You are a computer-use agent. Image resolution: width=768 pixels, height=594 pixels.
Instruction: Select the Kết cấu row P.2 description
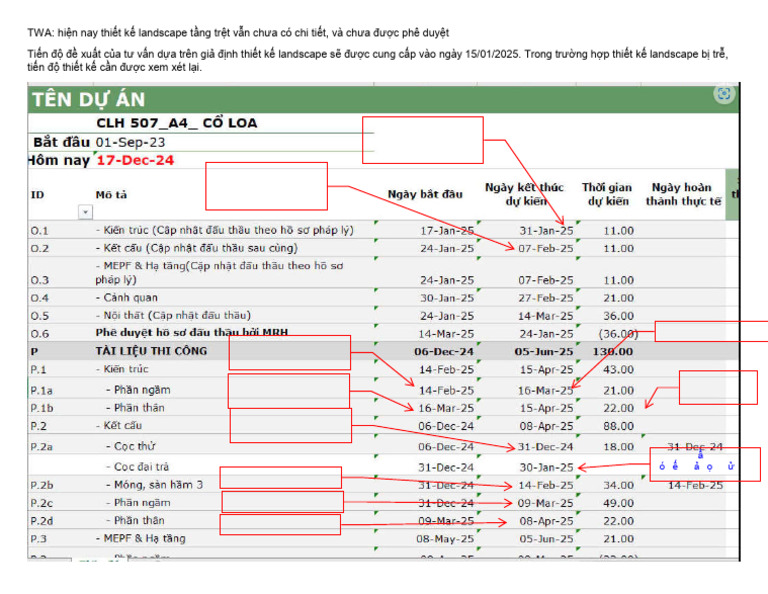[x=119, y=426]
